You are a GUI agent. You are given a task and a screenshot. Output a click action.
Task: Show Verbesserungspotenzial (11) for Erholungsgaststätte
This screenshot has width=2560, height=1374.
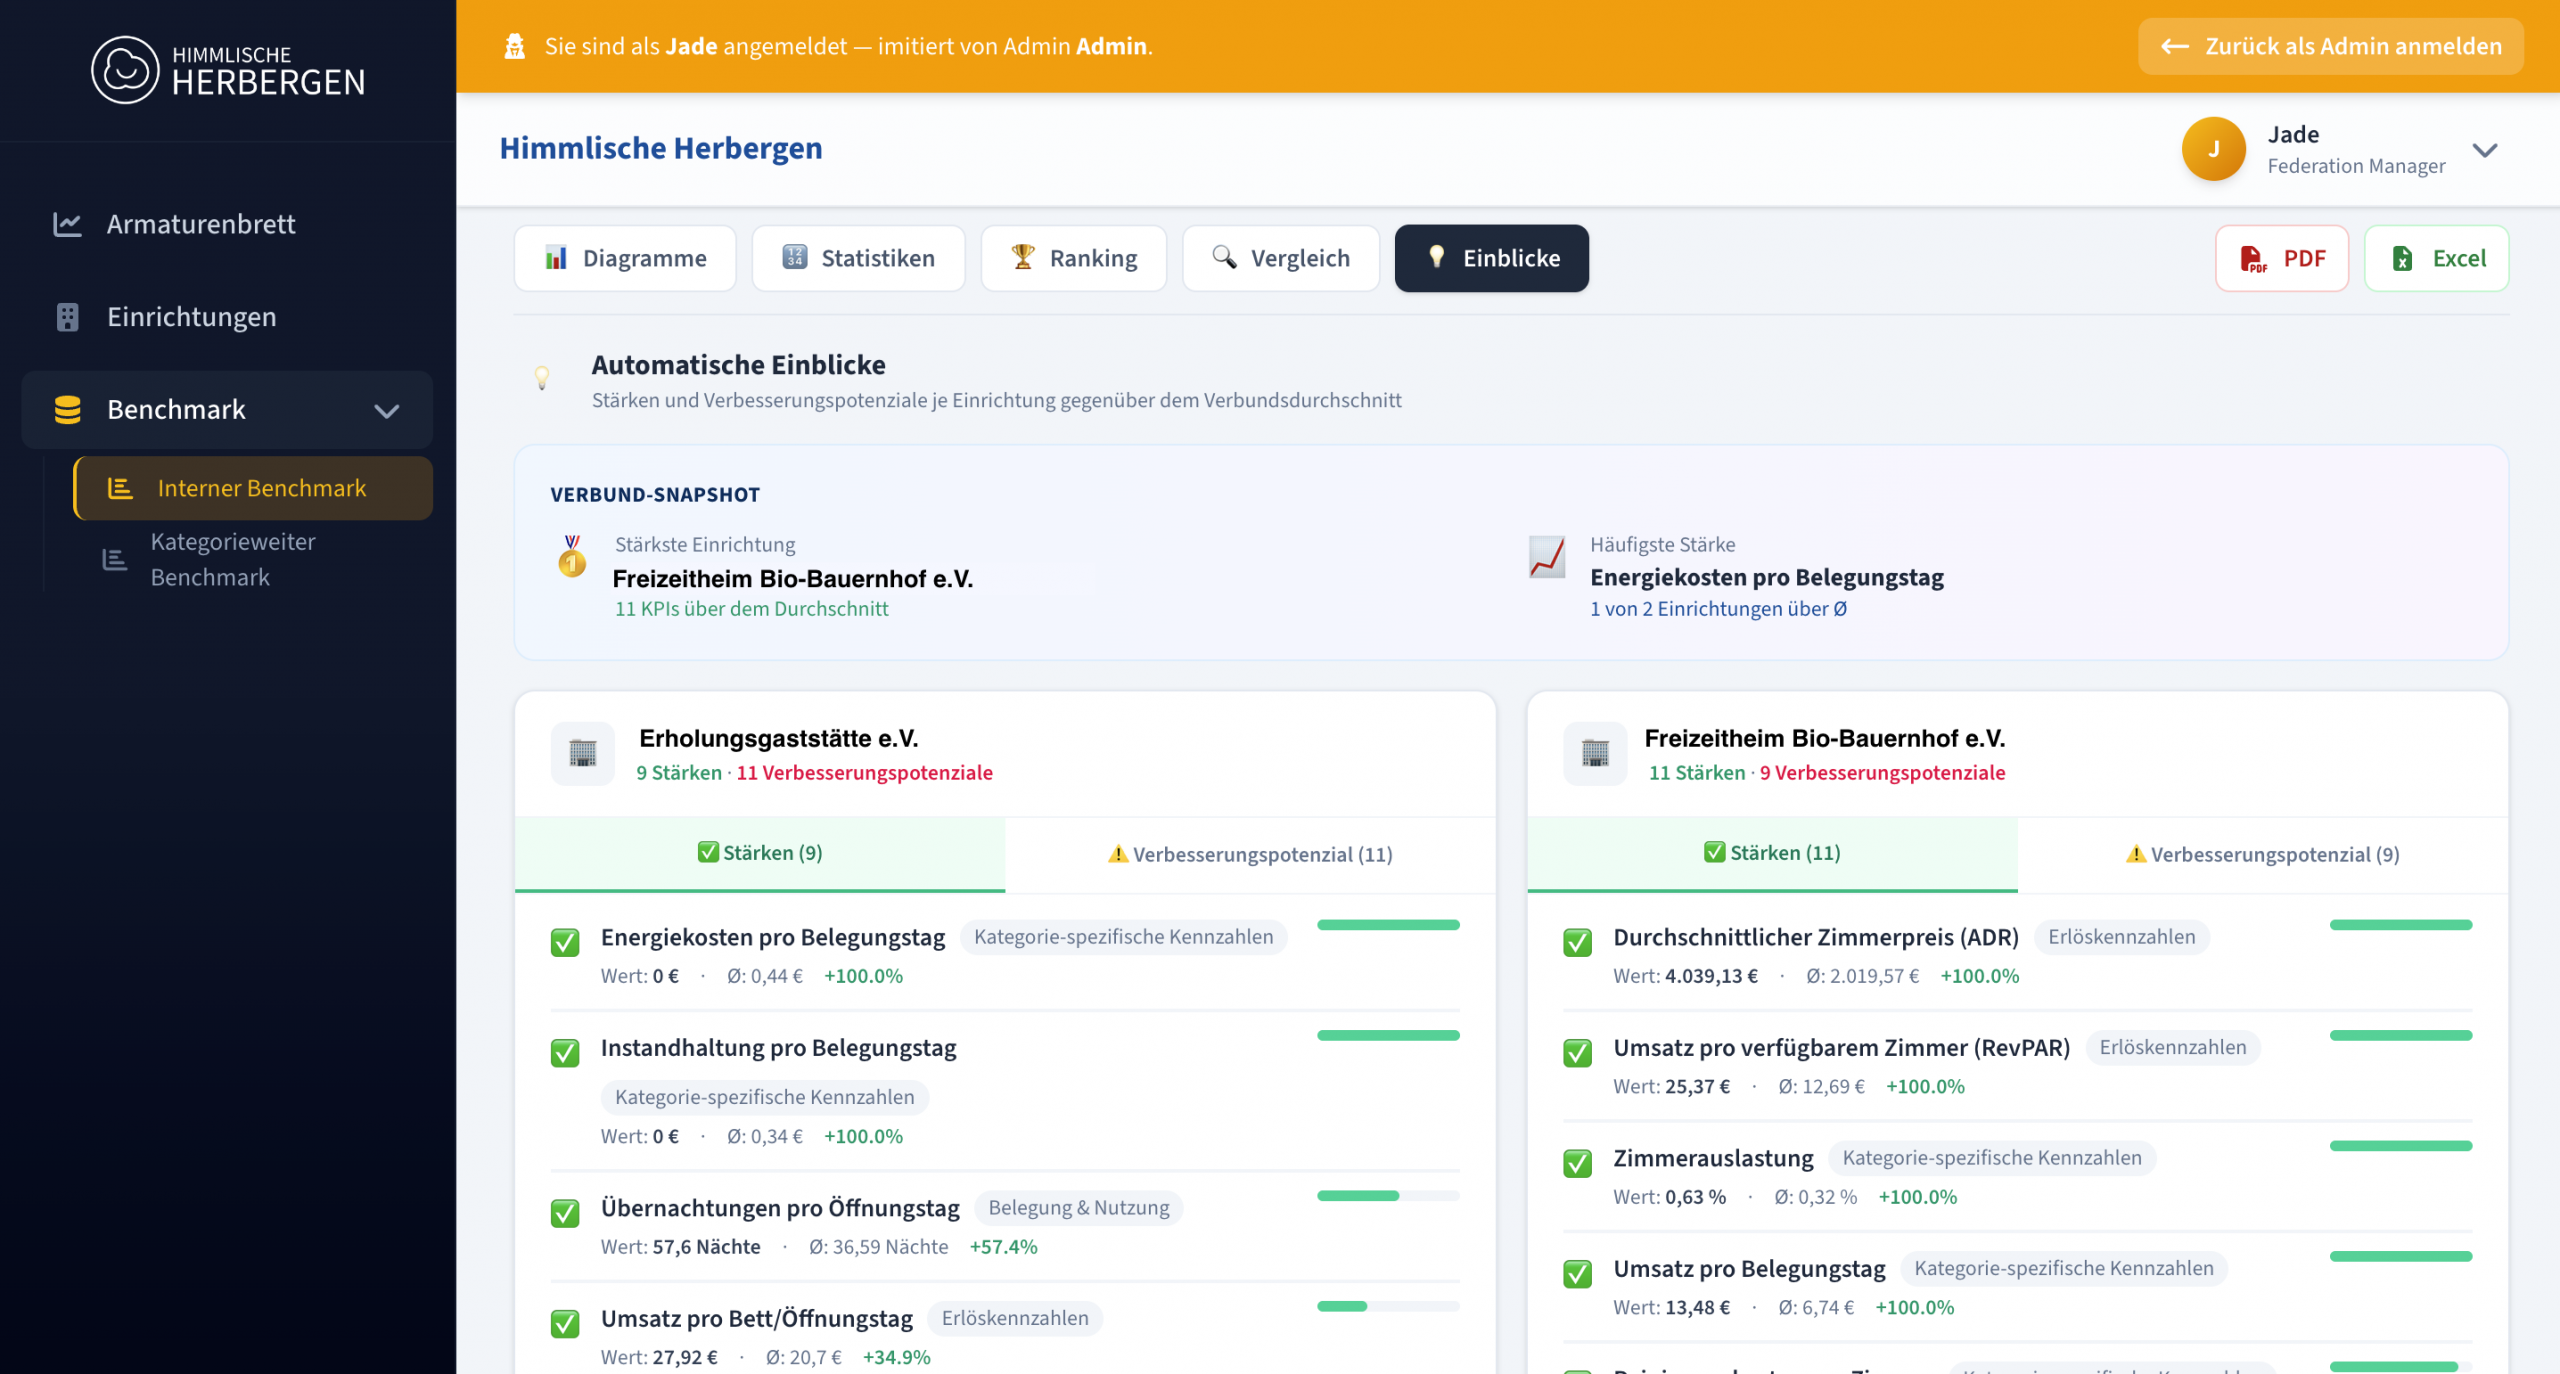(1250, 854)
